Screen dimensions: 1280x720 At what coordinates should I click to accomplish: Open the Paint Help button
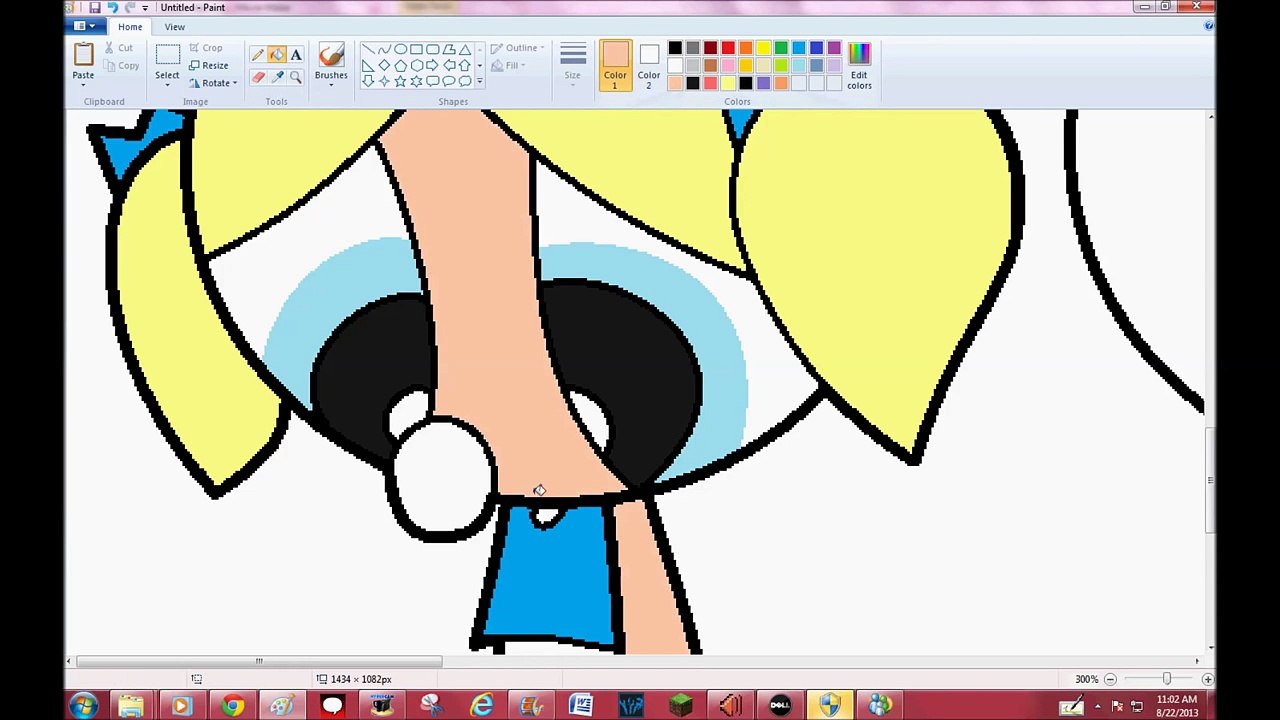[1208, 26]
